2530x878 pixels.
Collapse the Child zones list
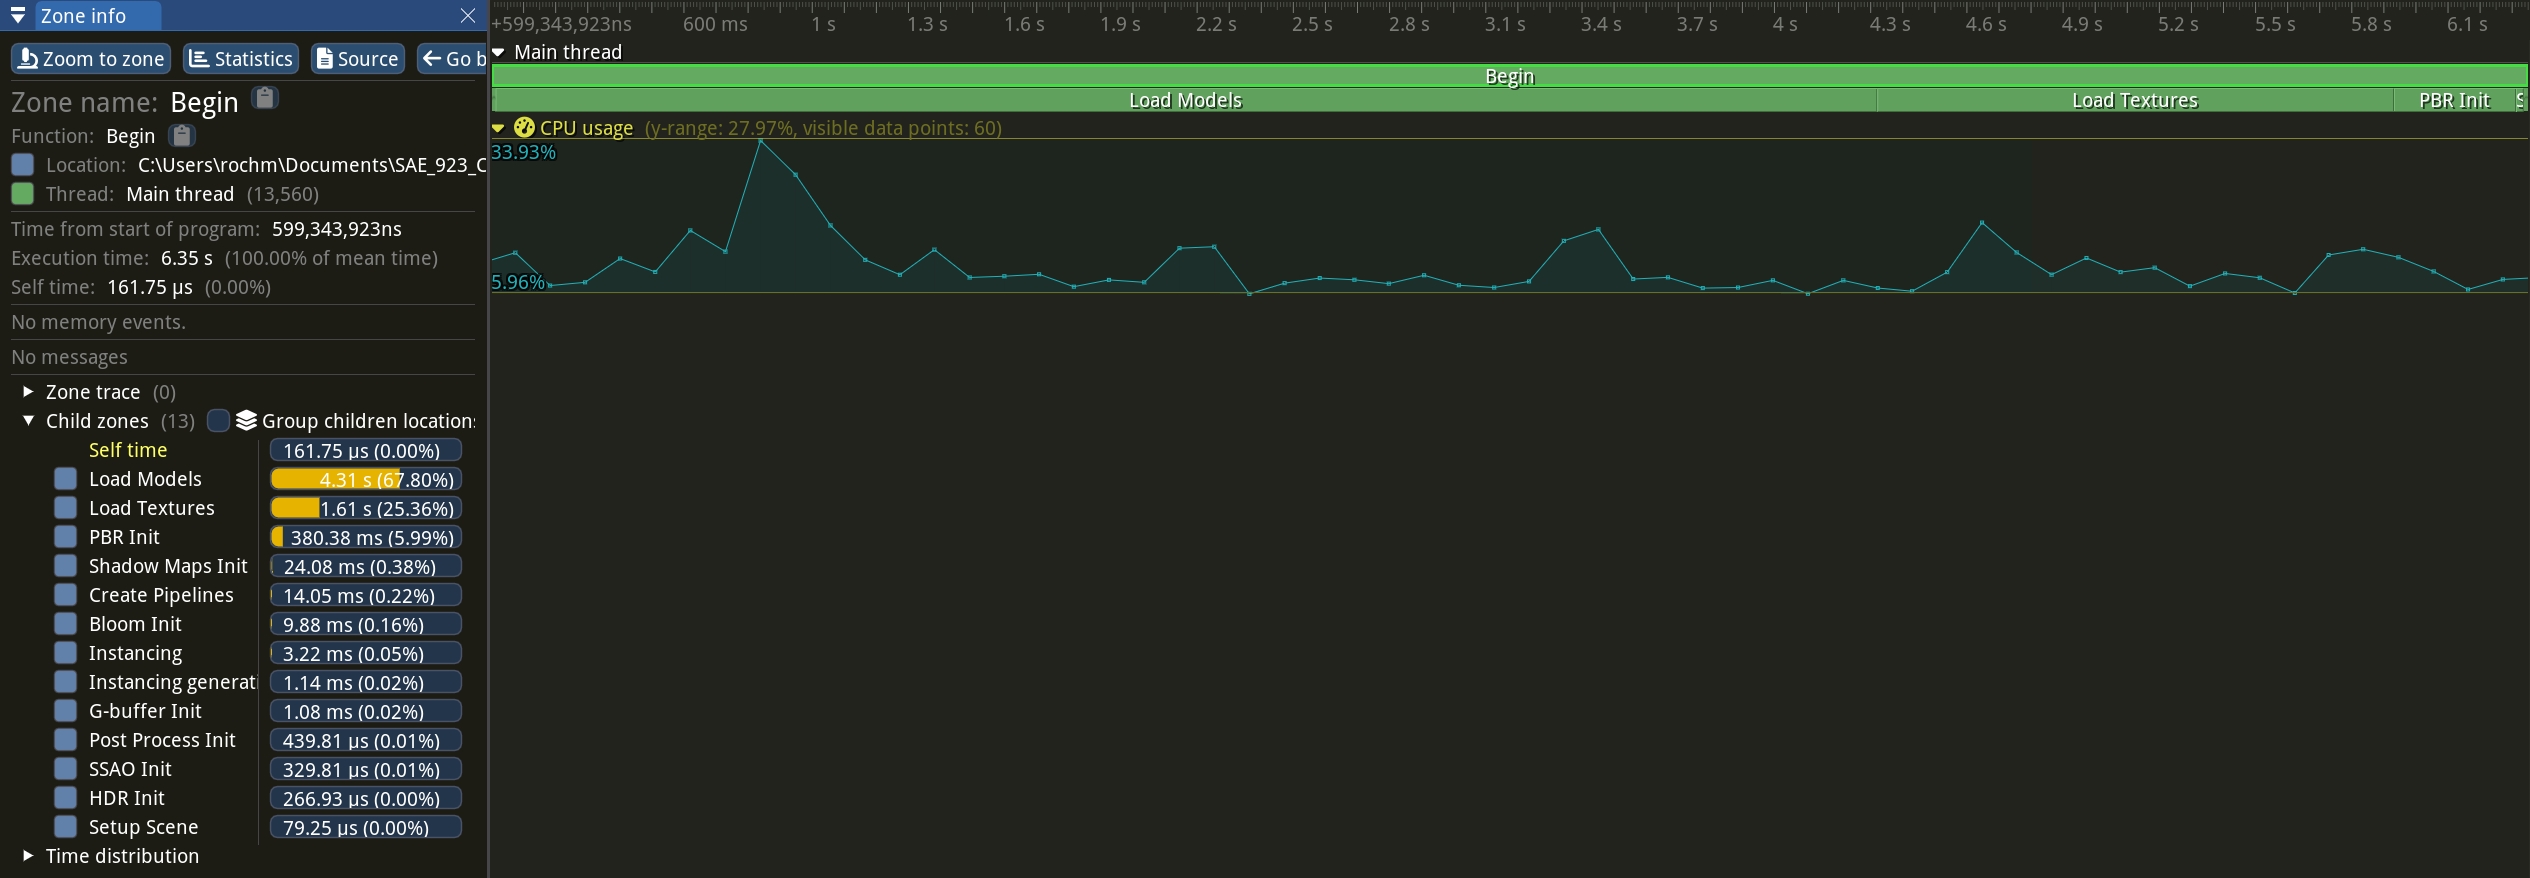pyautogui.click(x=28, y=421)
